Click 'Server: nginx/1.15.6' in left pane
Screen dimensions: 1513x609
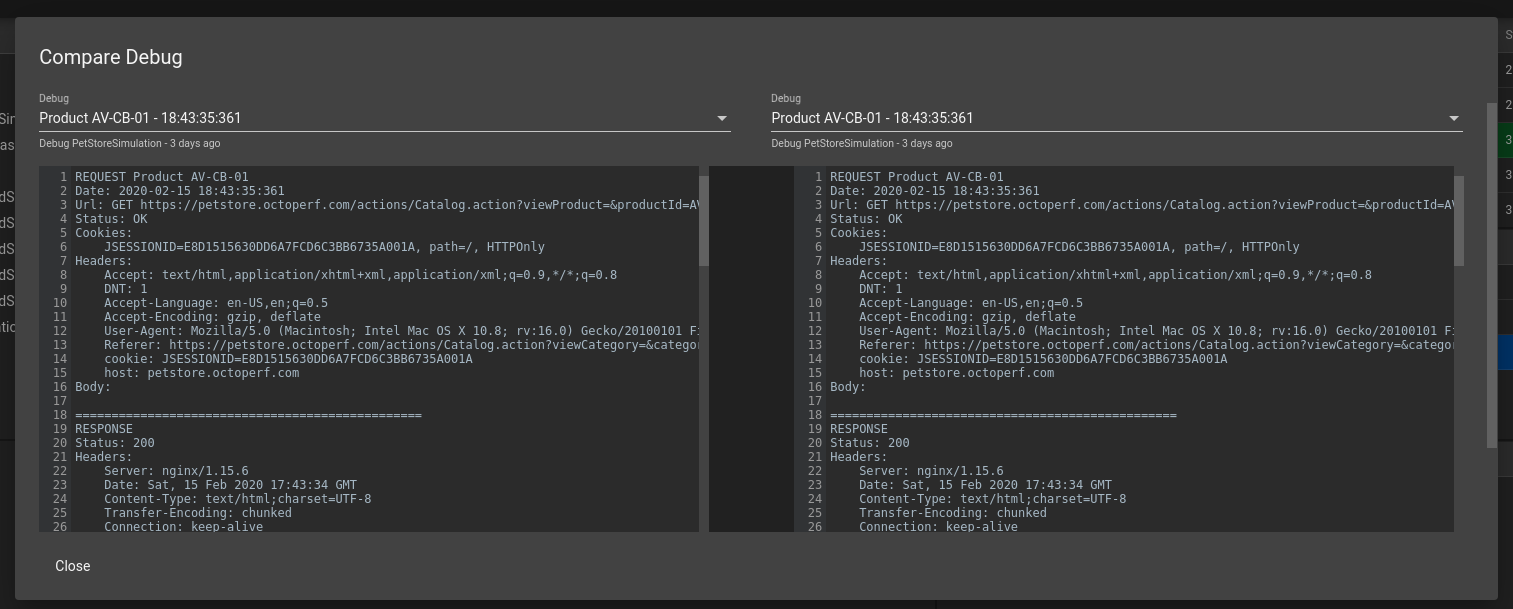[176, 471]
